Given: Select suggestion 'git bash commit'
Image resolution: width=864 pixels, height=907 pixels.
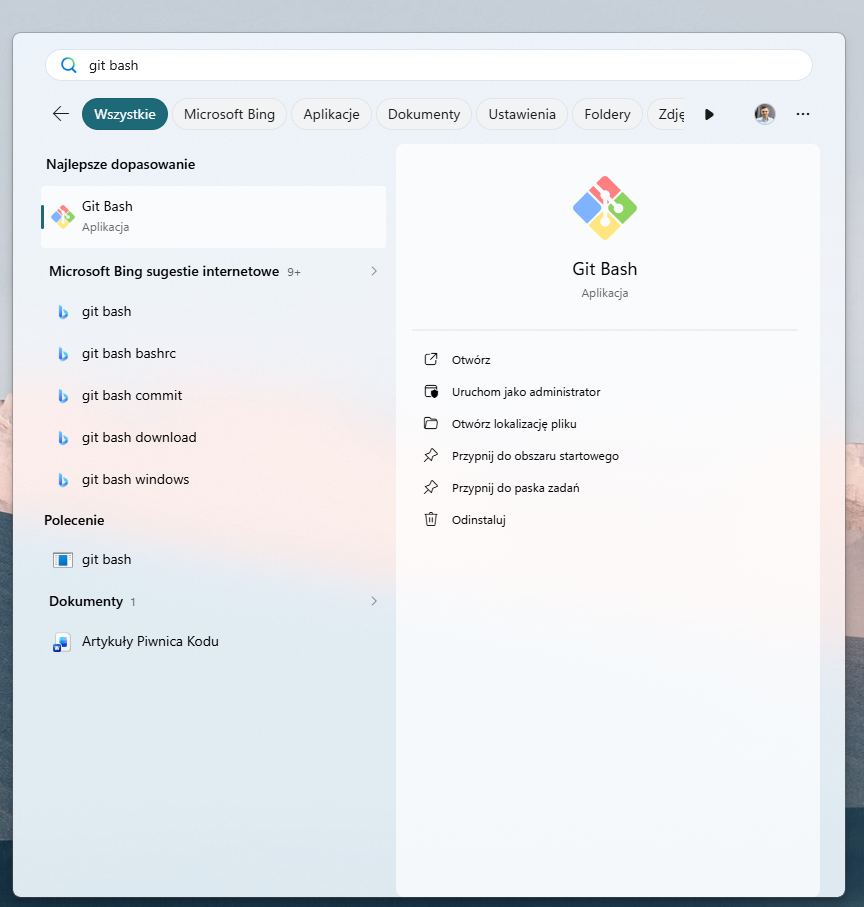Looking at the screenshot, I should tap(213, 396).
